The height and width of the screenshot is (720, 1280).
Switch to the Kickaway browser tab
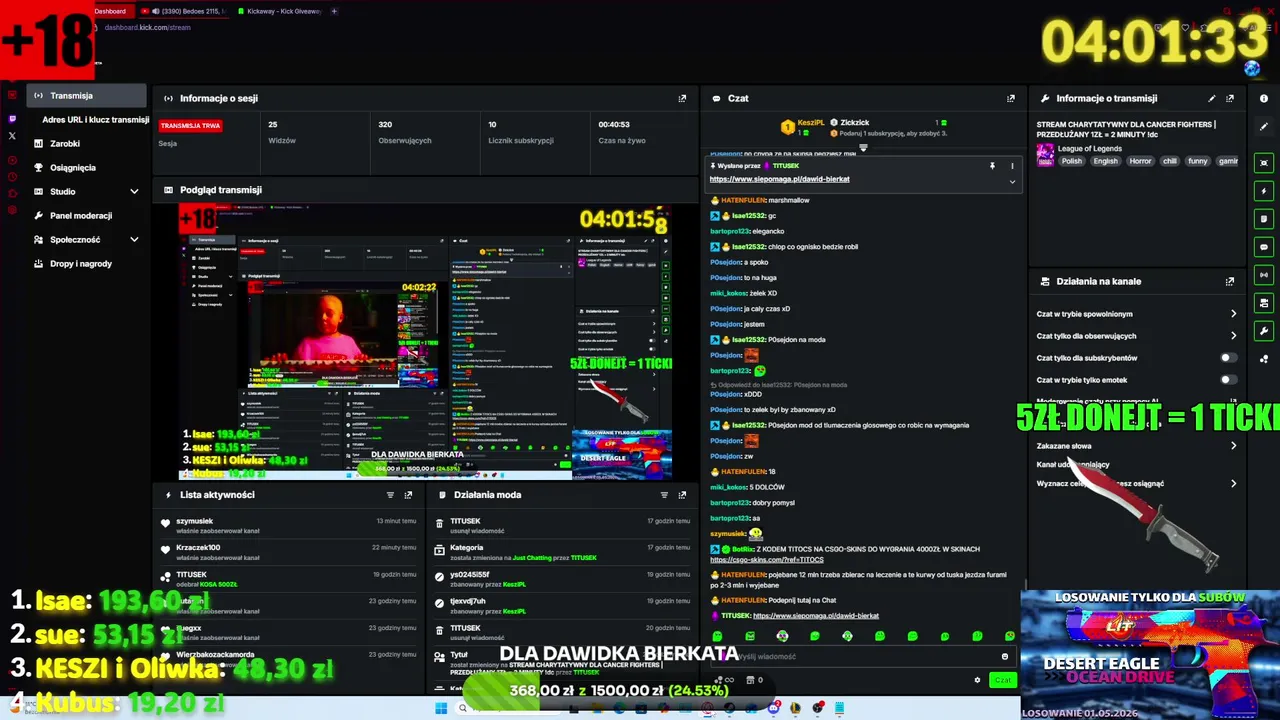click(x=280, y=11)
